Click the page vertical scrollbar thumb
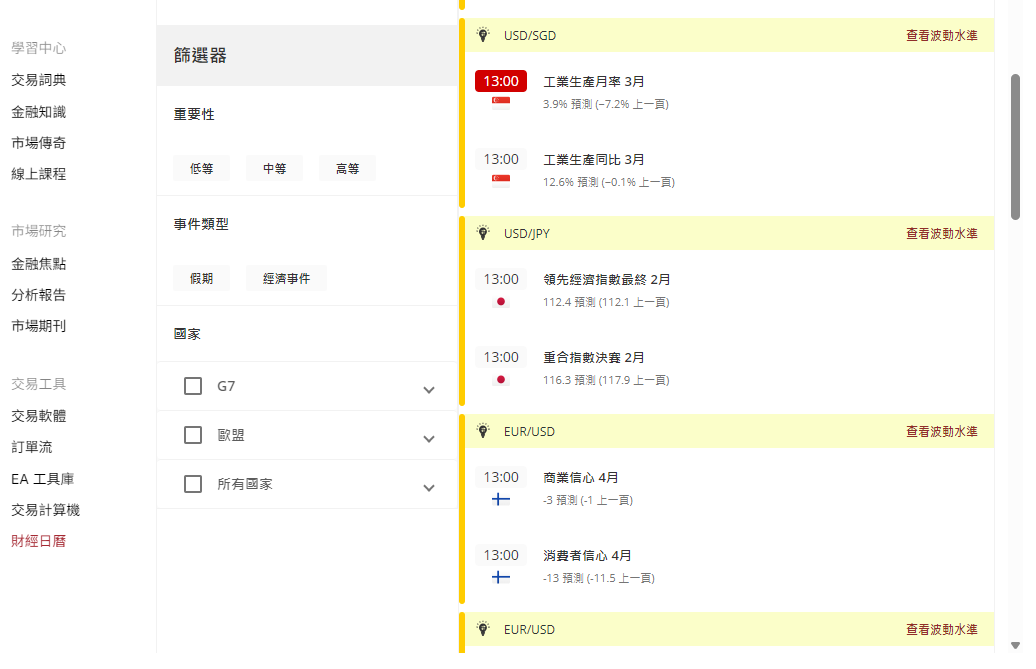Image resolution: width=1036 pixels, height=669 pixels. (x=1015, y=146)
